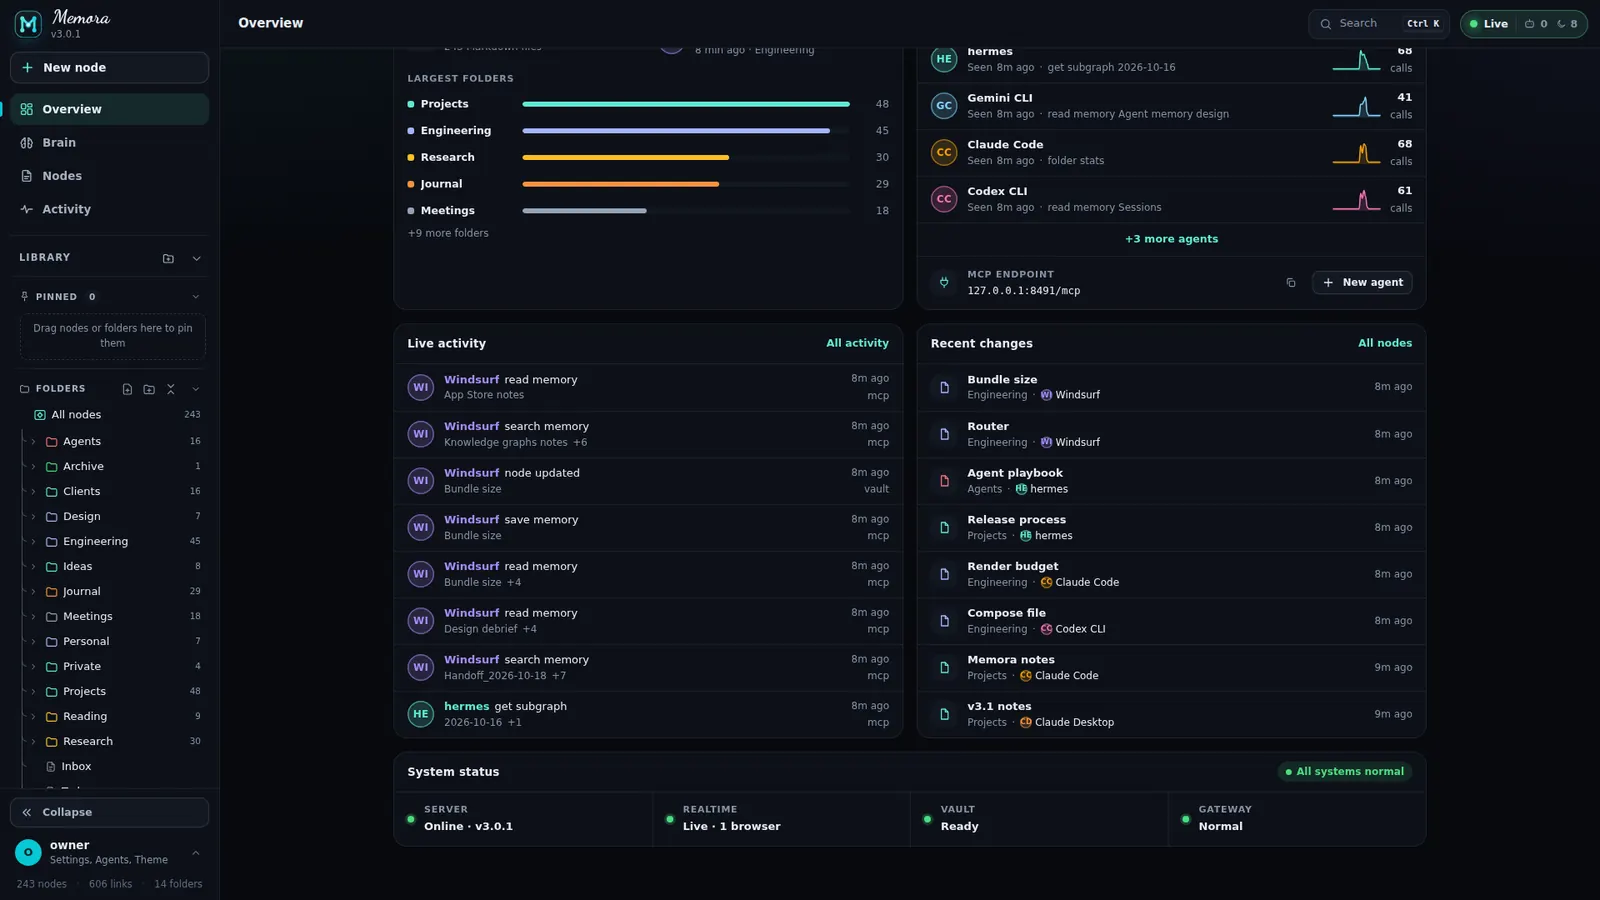Image resolution: width=1600 pixels, height=900 pixels.
Task: Click the MCP endpoint plug icon
Action: coord(944,282)
